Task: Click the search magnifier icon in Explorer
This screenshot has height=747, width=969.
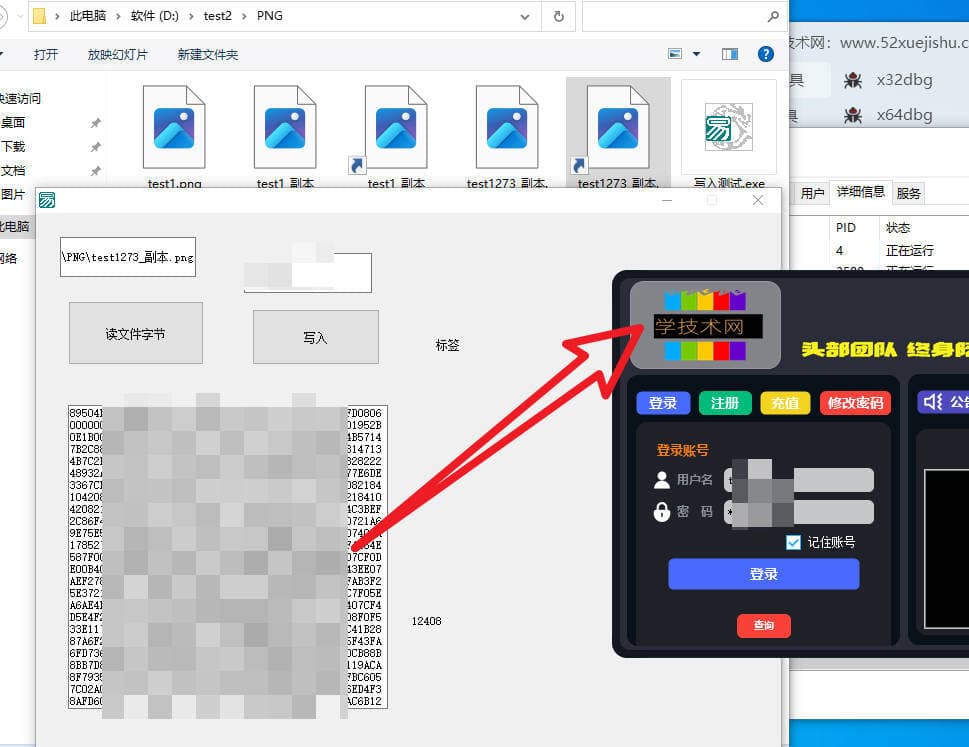Action: [772, 17]
